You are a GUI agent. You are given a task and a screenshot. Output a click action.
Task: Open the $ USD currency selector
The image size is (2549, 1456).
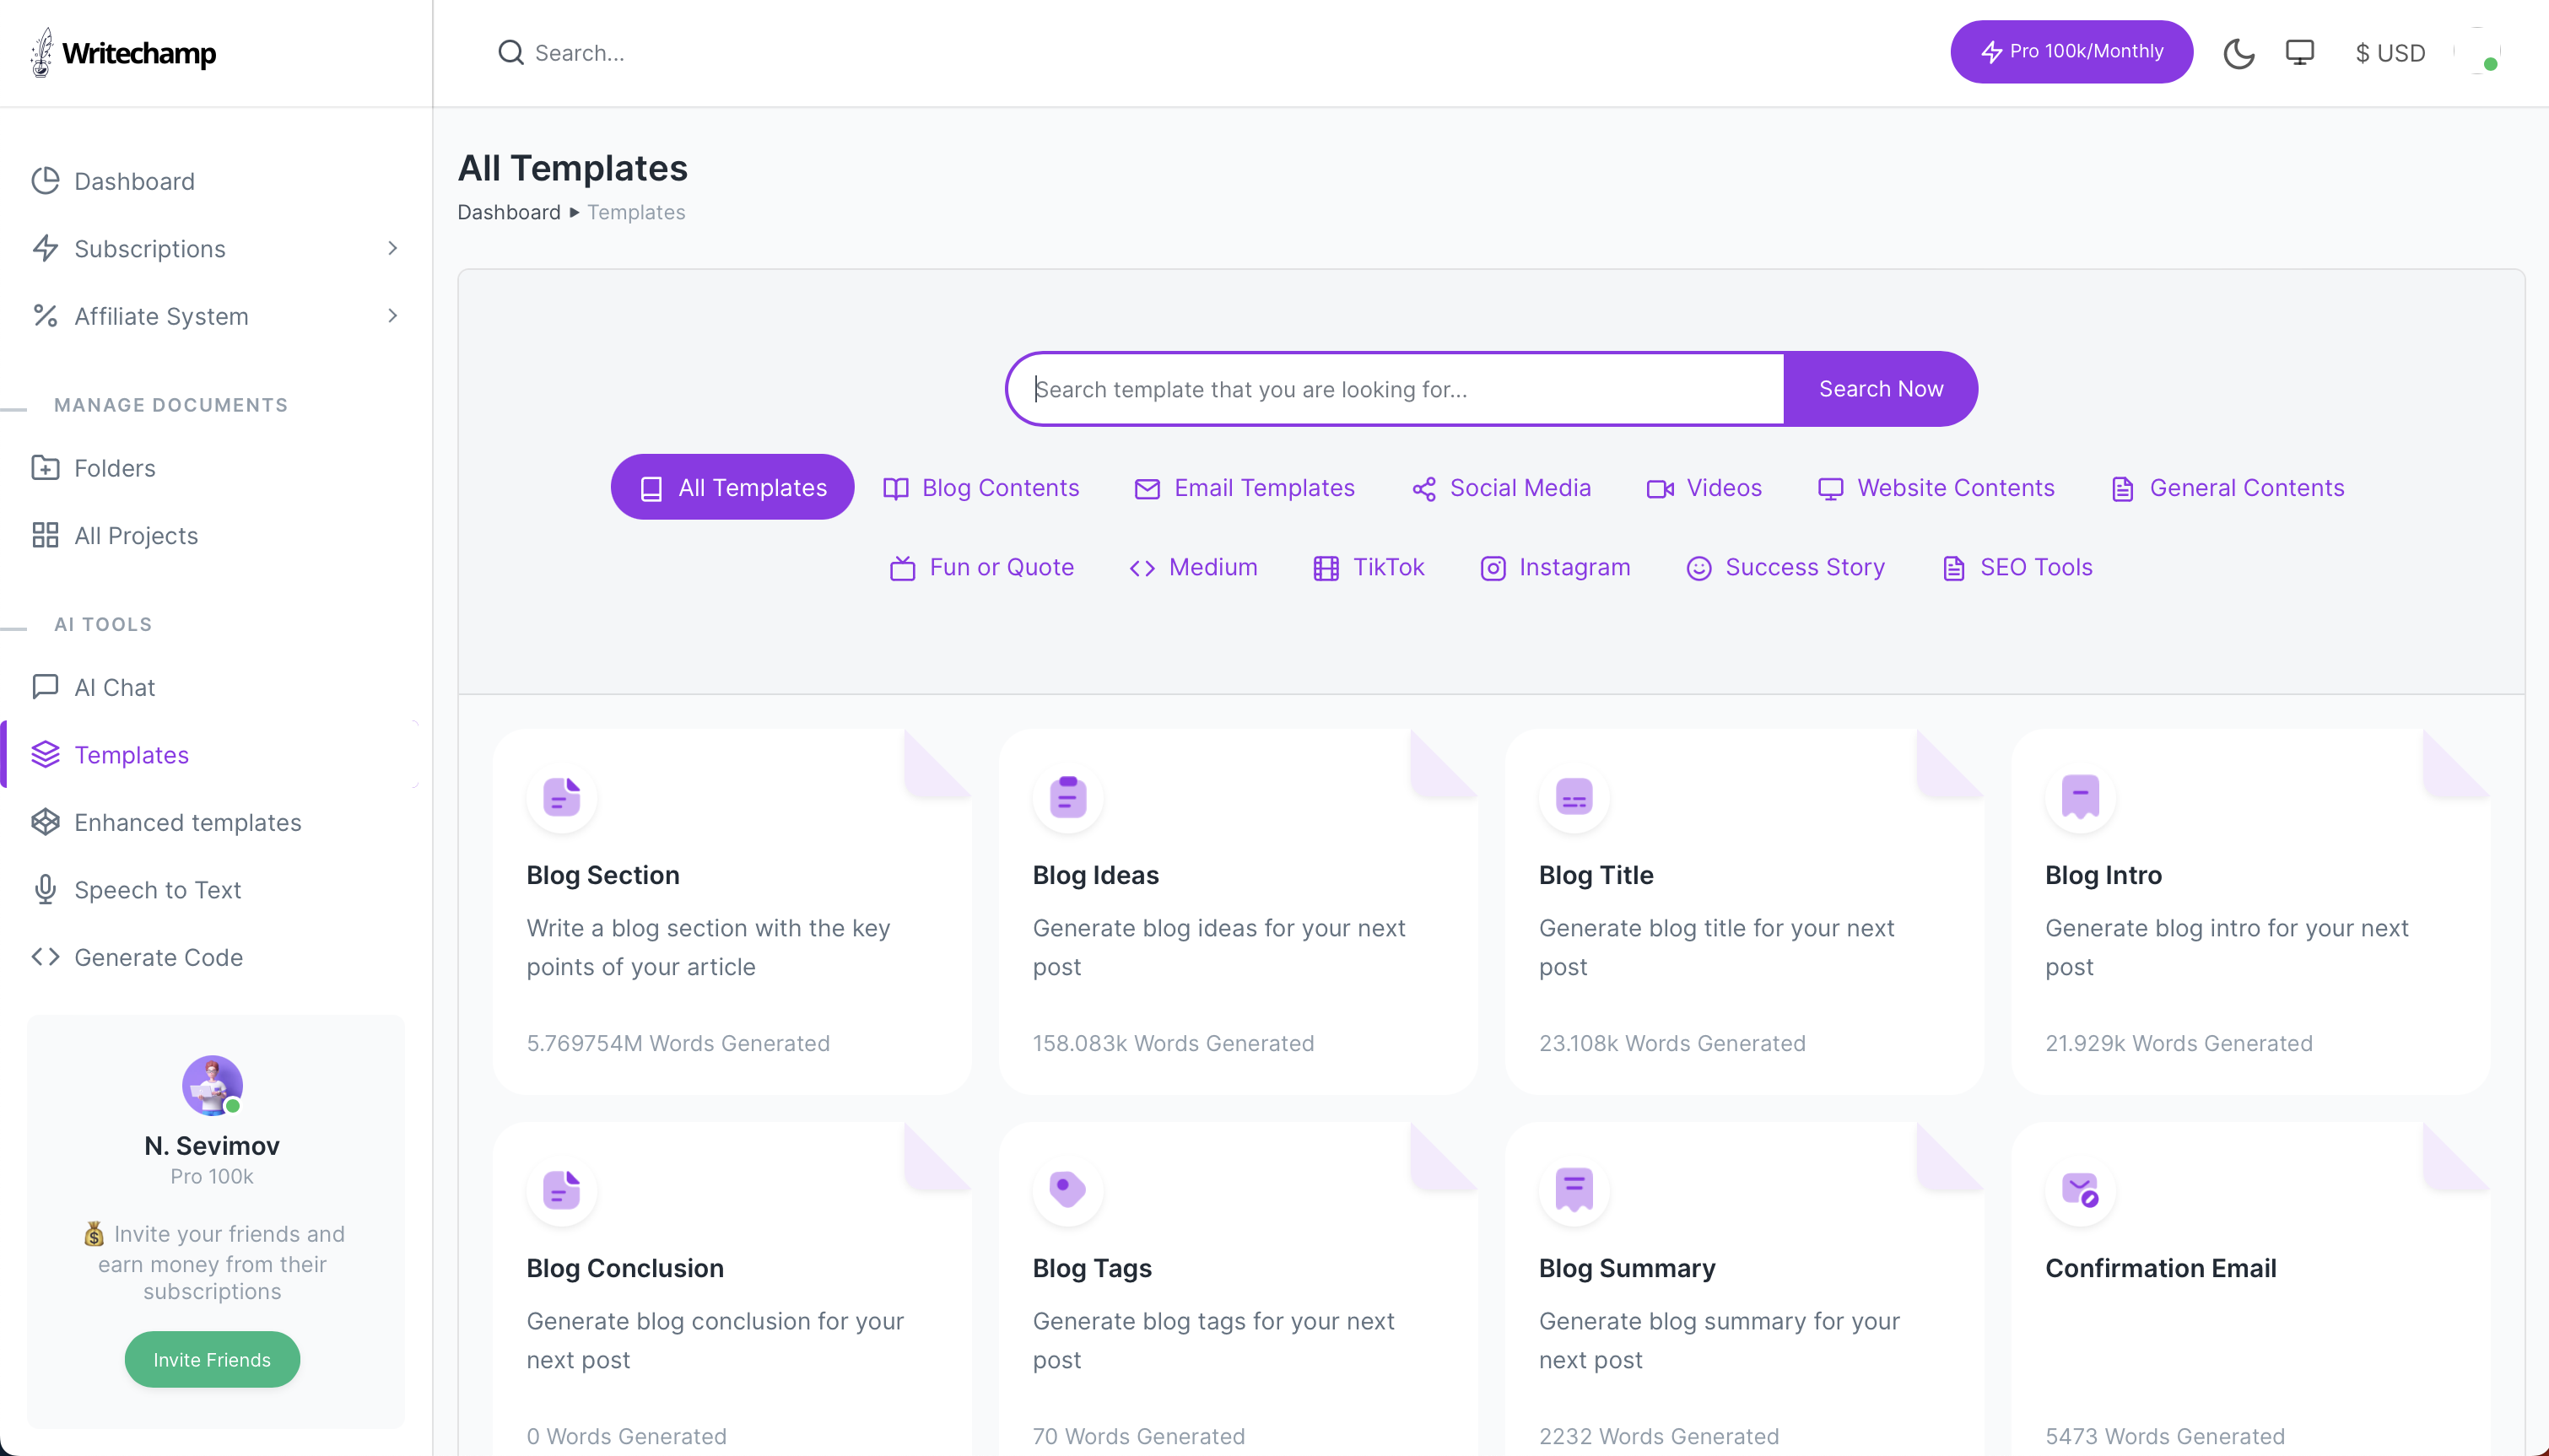[2389, 53]
